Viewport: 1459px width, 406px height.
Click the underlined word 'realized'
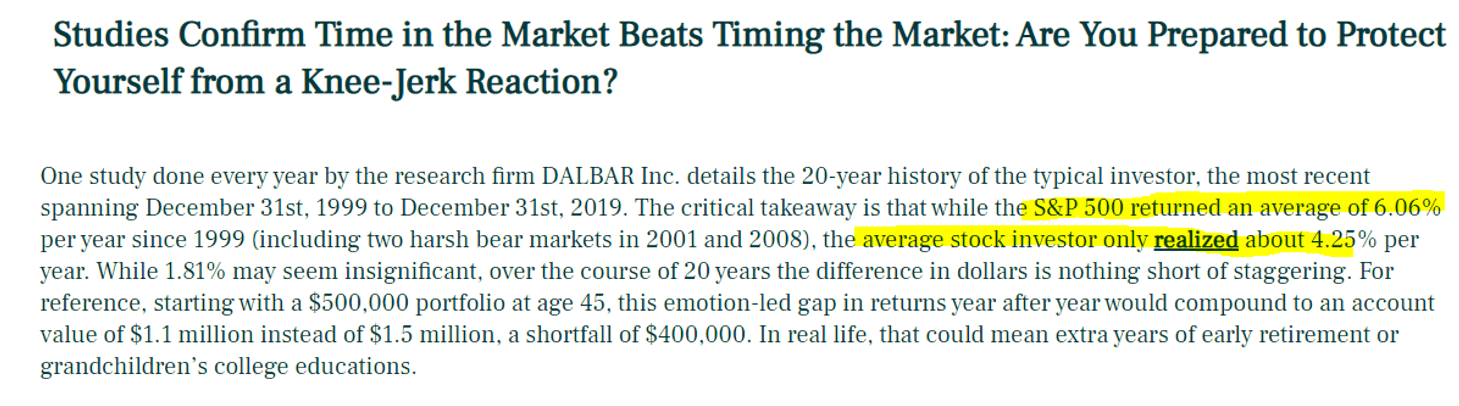click(x=1196, y=240)
